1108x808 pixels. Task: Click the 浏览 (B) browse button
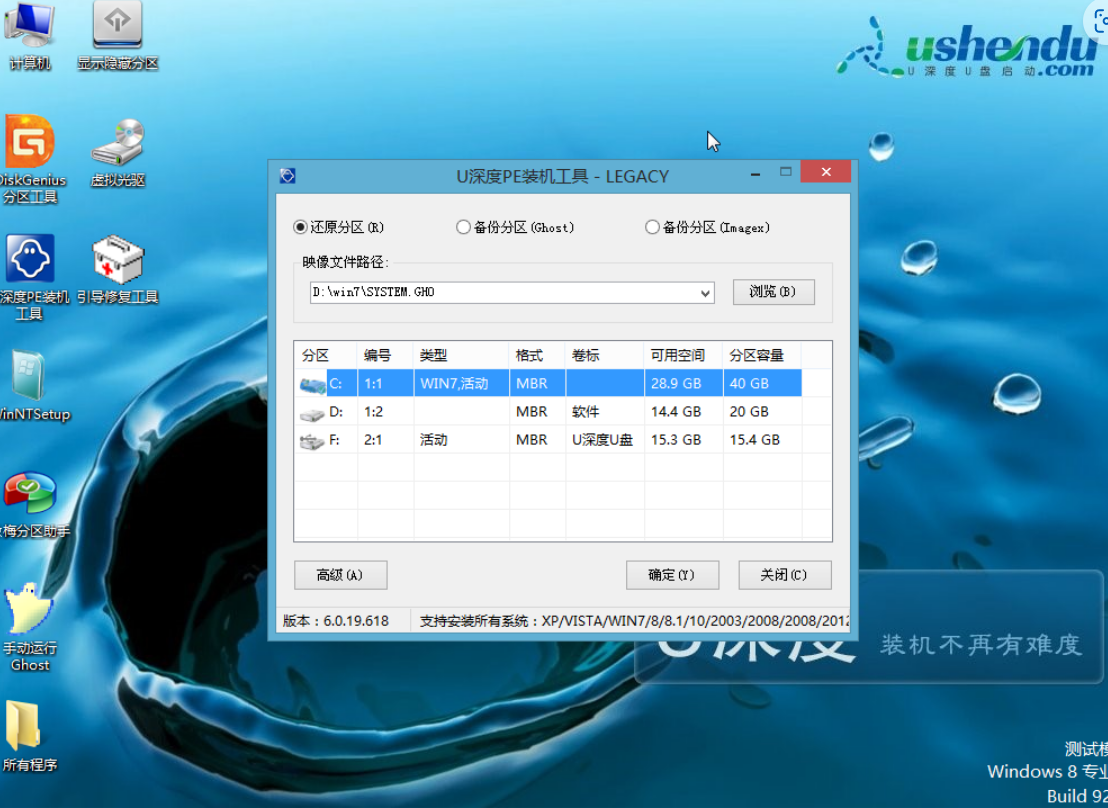[x=774, y=292]
